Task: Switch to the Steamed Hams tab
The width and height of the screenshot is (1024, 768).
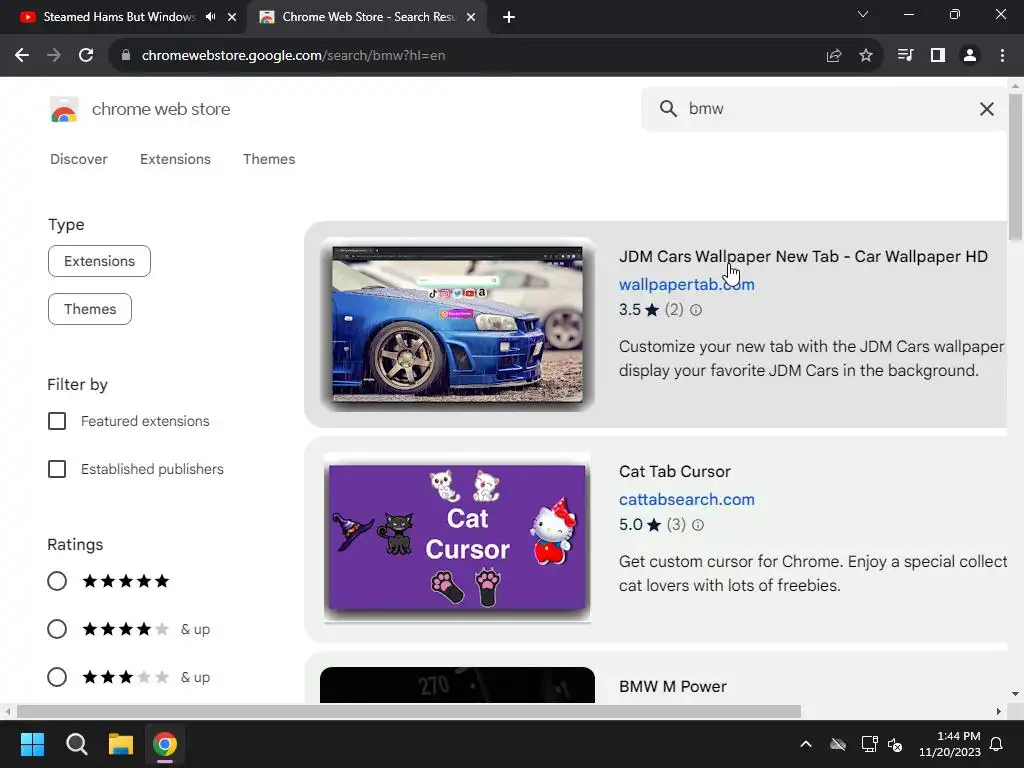Action: pos(120,17)
